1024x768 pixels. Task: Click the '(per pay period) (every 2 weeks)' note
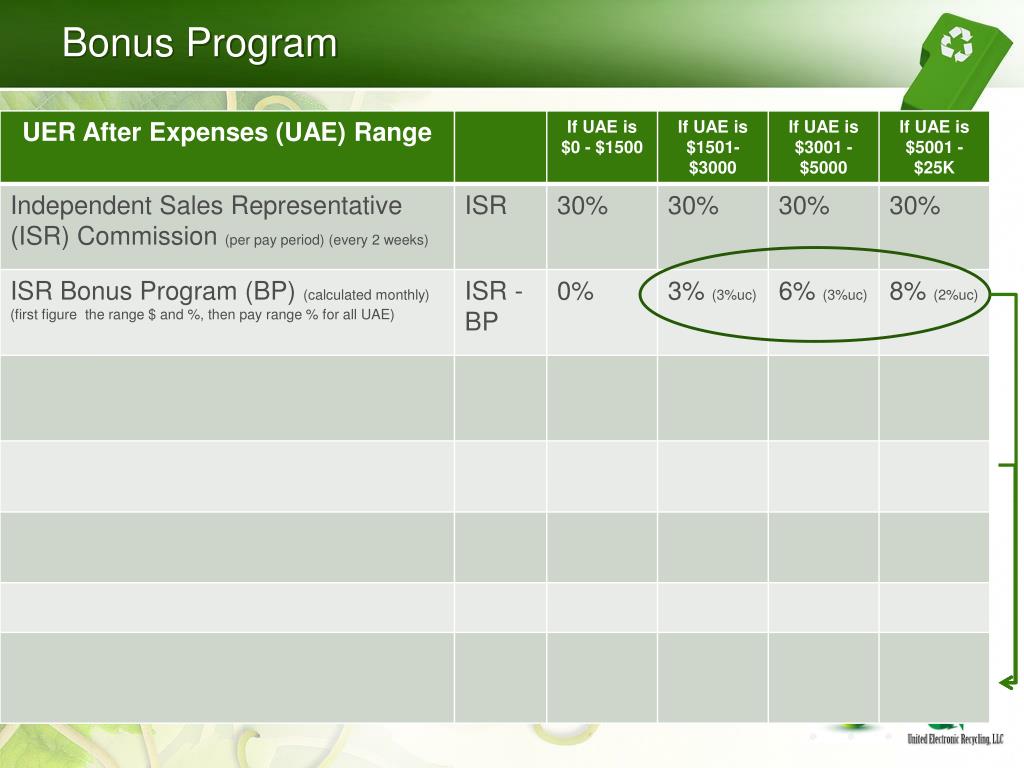point(327,240)
